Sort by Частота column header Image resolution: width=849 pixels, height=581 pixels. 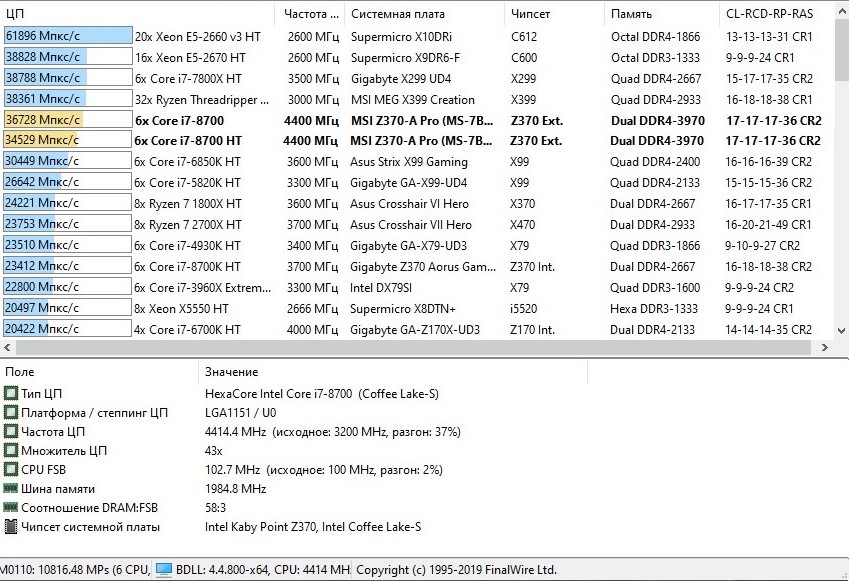(310, 14)
